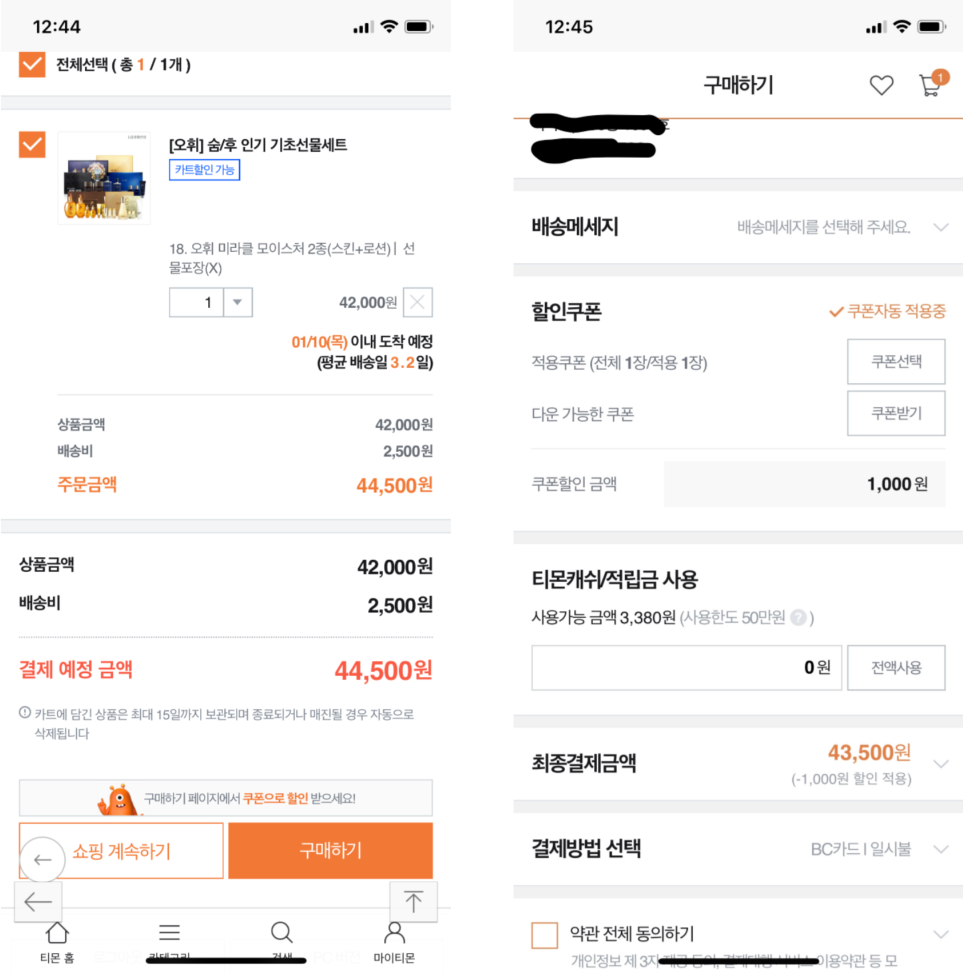
Task: Remove item with the X button
Action: (x=418, y=303)
